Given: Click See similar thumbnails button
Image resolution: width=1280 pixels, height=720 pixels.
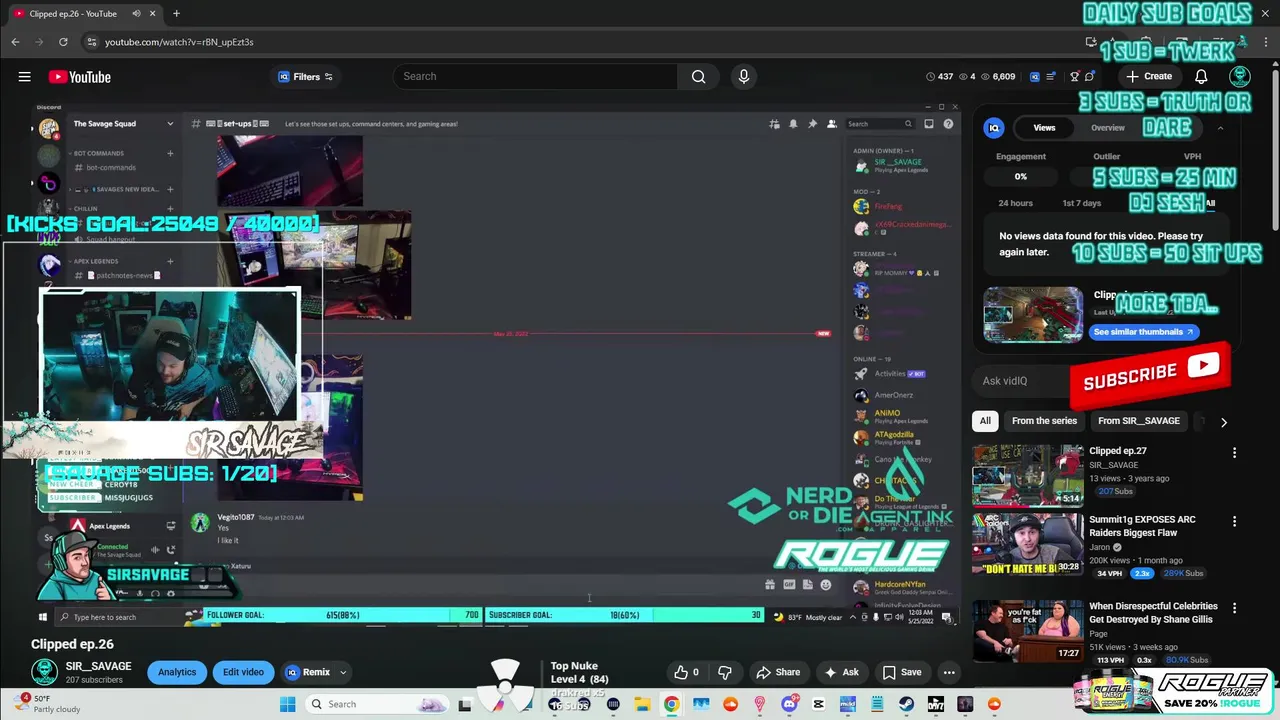Looking at the screenshot, I should click(x=1144, y=332).
